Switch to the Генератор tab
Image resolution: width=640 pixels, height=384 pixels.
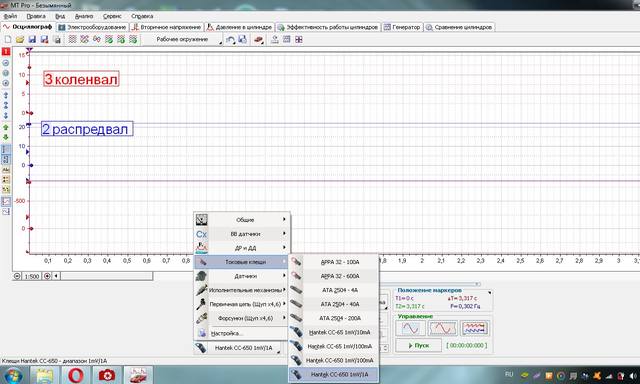pyautogui.click(x=402, y=27)
